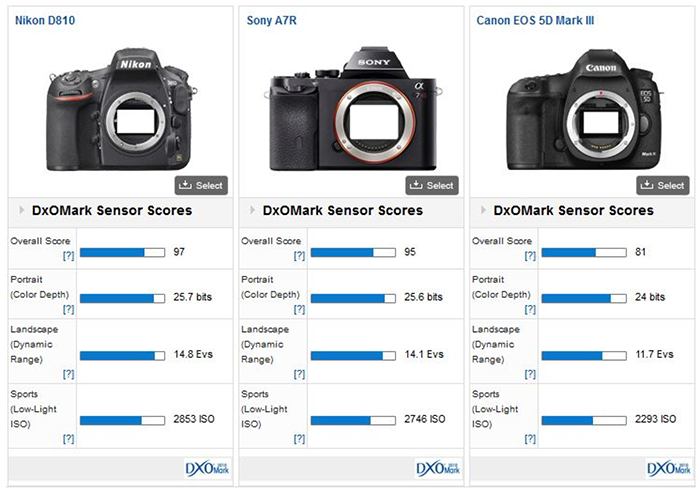Screen dimensions: 700x492
Task: Click the DxOMark logo under Canon 5D Mark III
Action: (669, 469)
